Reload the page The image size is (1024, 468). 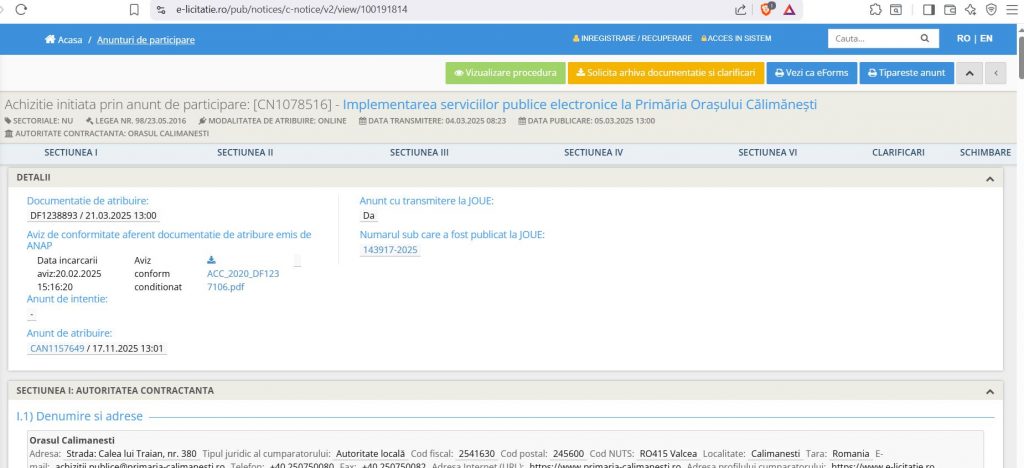click(22, 9)
